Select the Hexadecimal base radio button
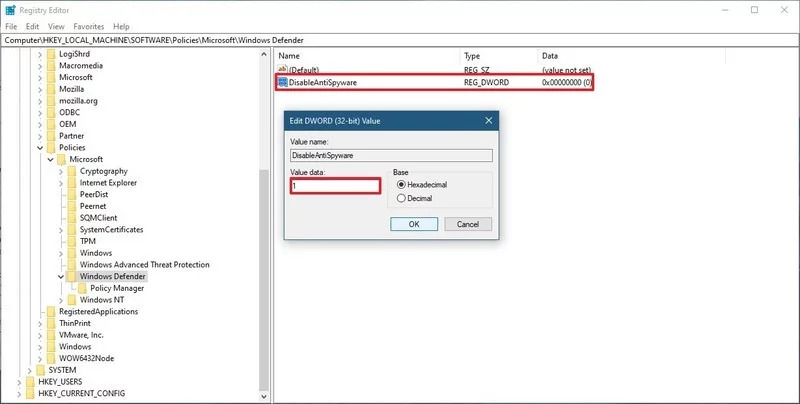The image size is (800, 404). [x=402, y=185]
